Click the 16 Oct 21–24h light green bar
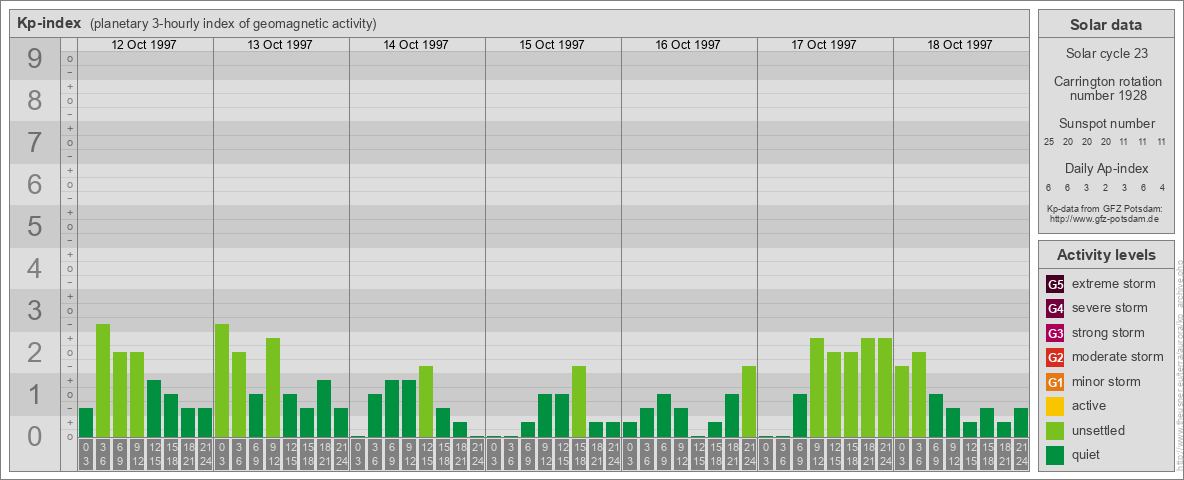The image size is (1184, 480). point(749,402)
